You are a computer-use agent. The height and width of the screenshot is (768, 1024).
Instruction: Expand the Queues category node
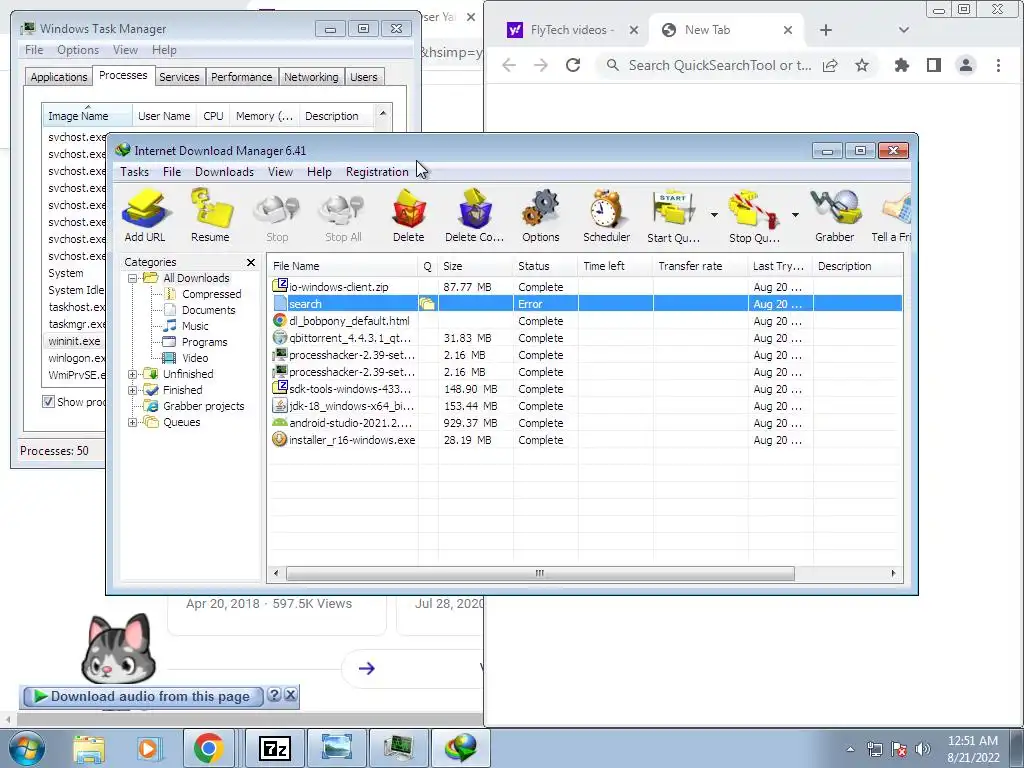[x=133, y=422]
